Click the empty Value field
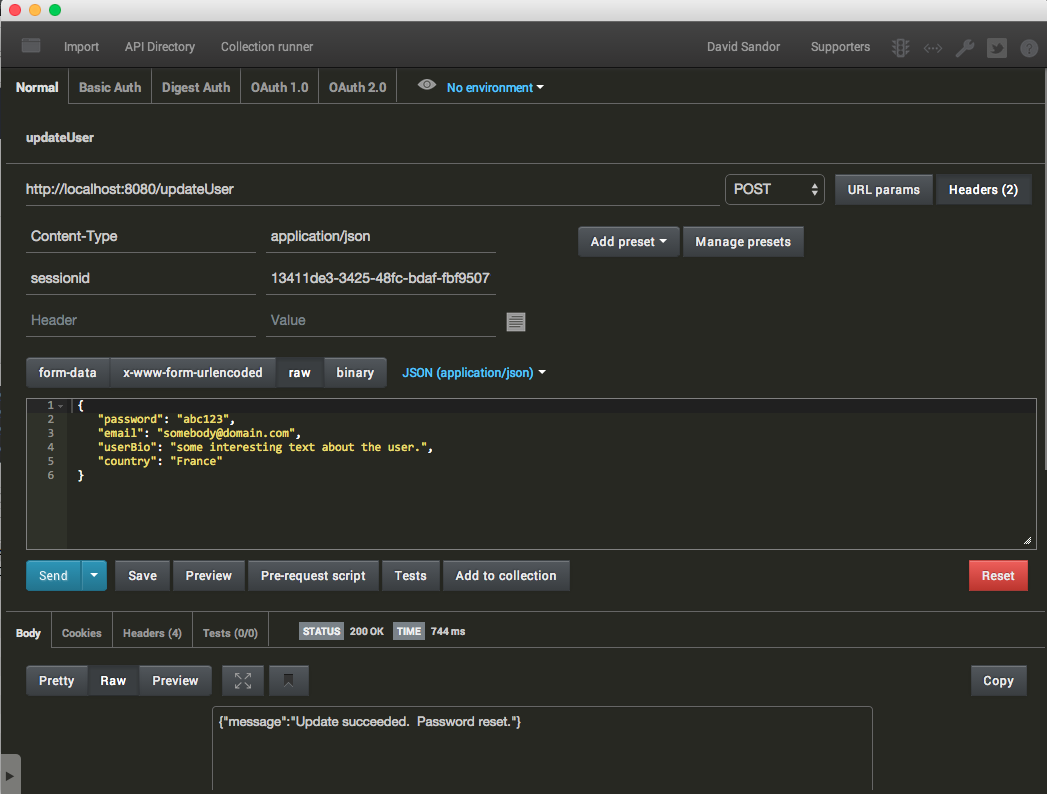This screenshot has width=1047, height=794. coord(381,321)
